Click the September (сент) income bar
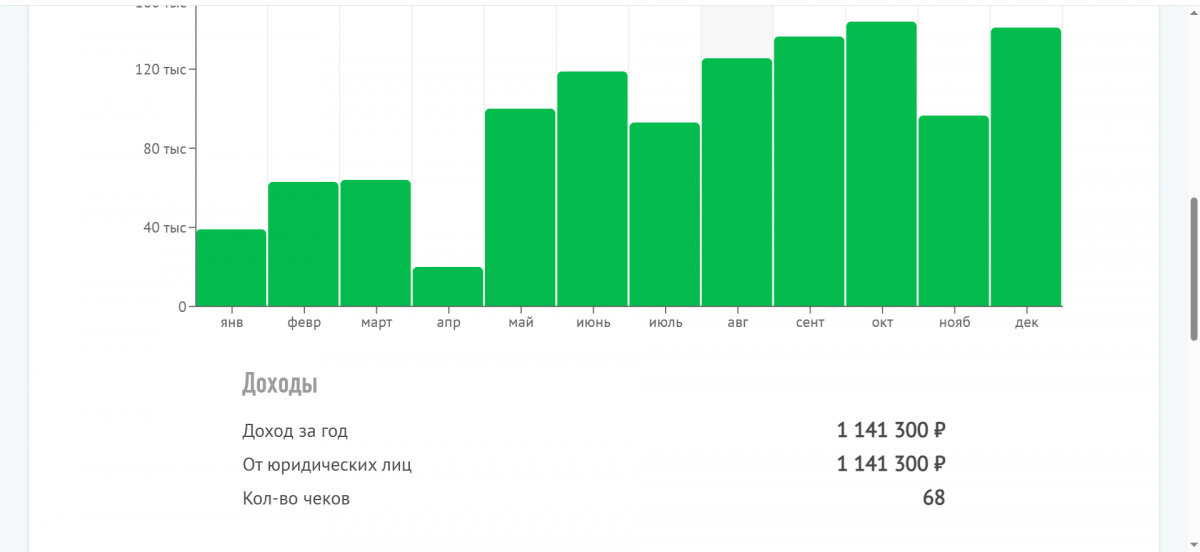This screenshot has width=1200, height=552. tap(809, 171)
